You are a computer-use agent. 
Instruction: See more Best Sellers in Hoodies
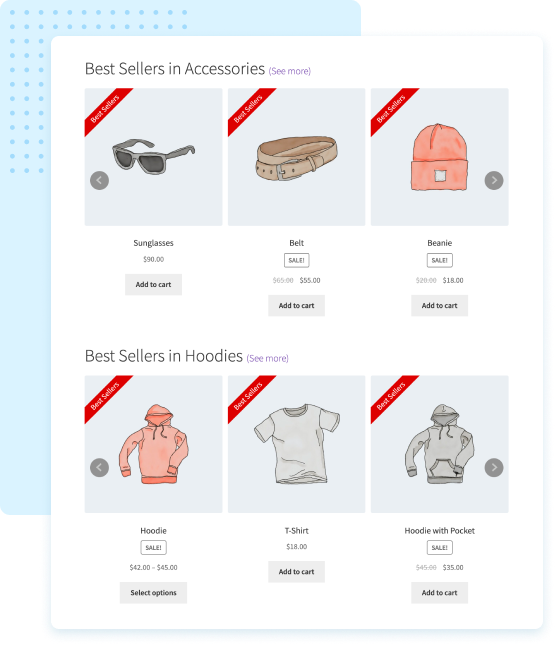pos(267,358)
